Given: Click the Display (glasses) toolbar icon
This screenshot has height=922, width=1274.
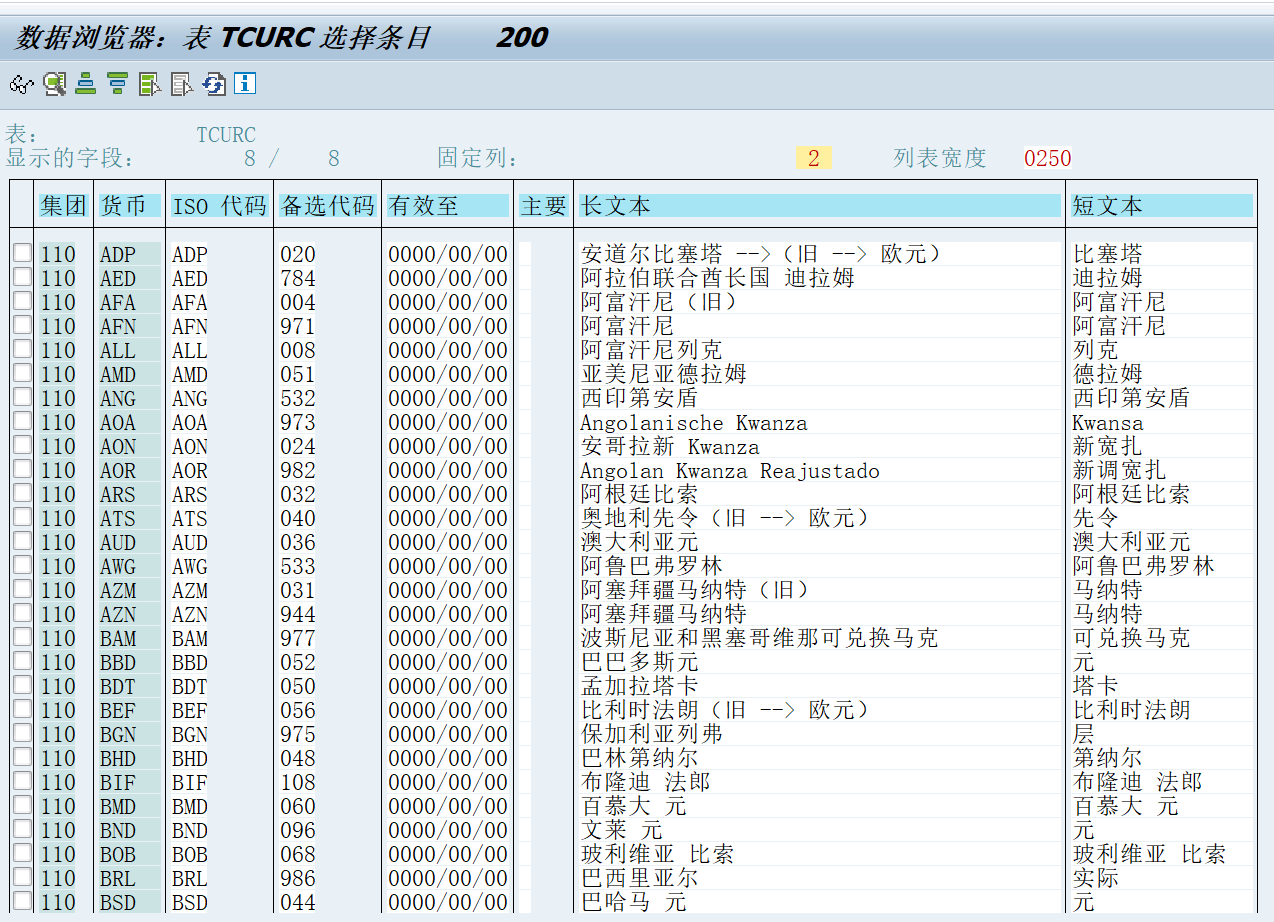Looking at the screenshot, I should point(21,84).
